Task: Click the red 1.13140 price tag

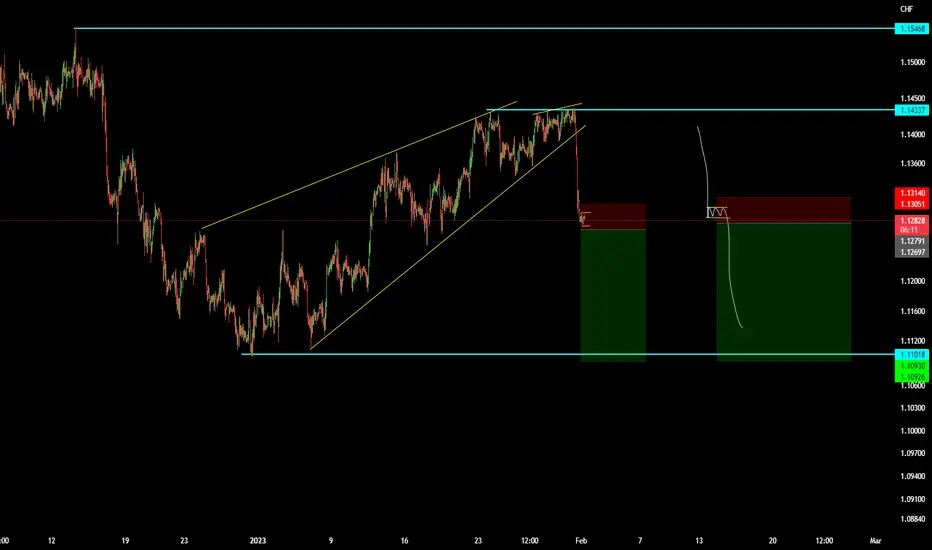Action: (x=912, y=193)
